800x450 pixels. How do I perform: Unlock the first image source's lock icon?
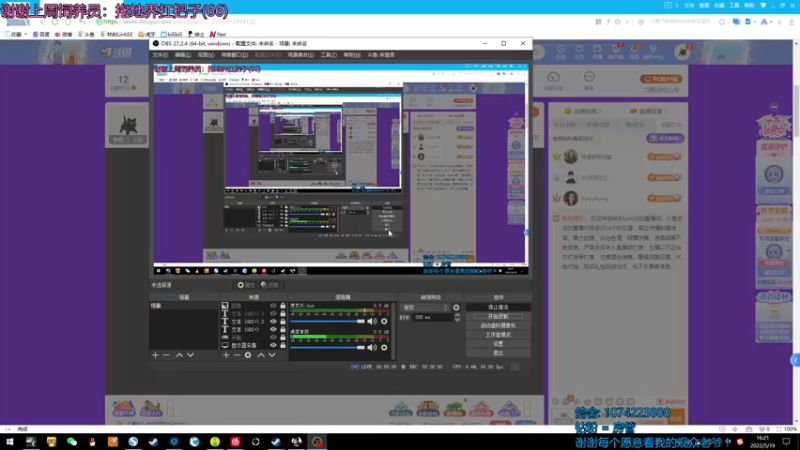pos(283,306)
